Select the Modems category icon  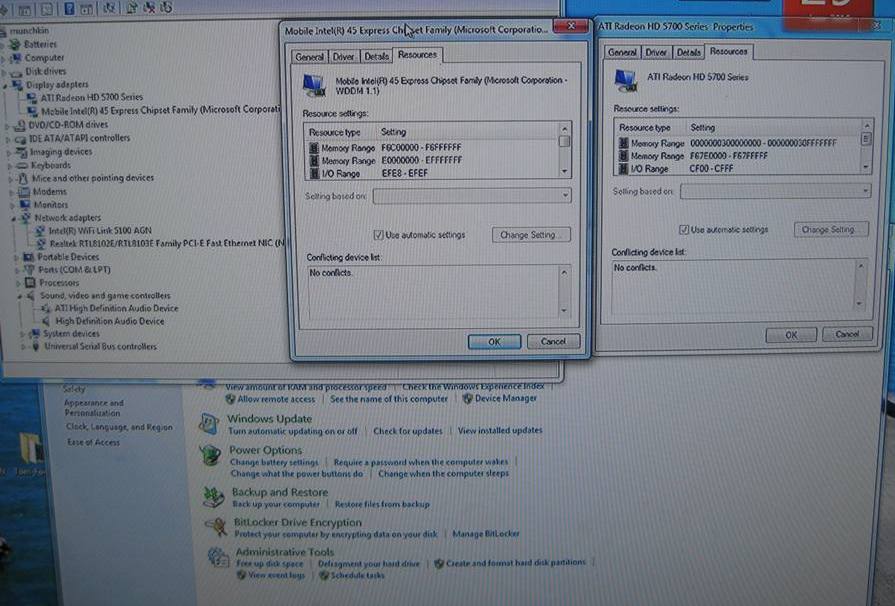pos(23,192)
